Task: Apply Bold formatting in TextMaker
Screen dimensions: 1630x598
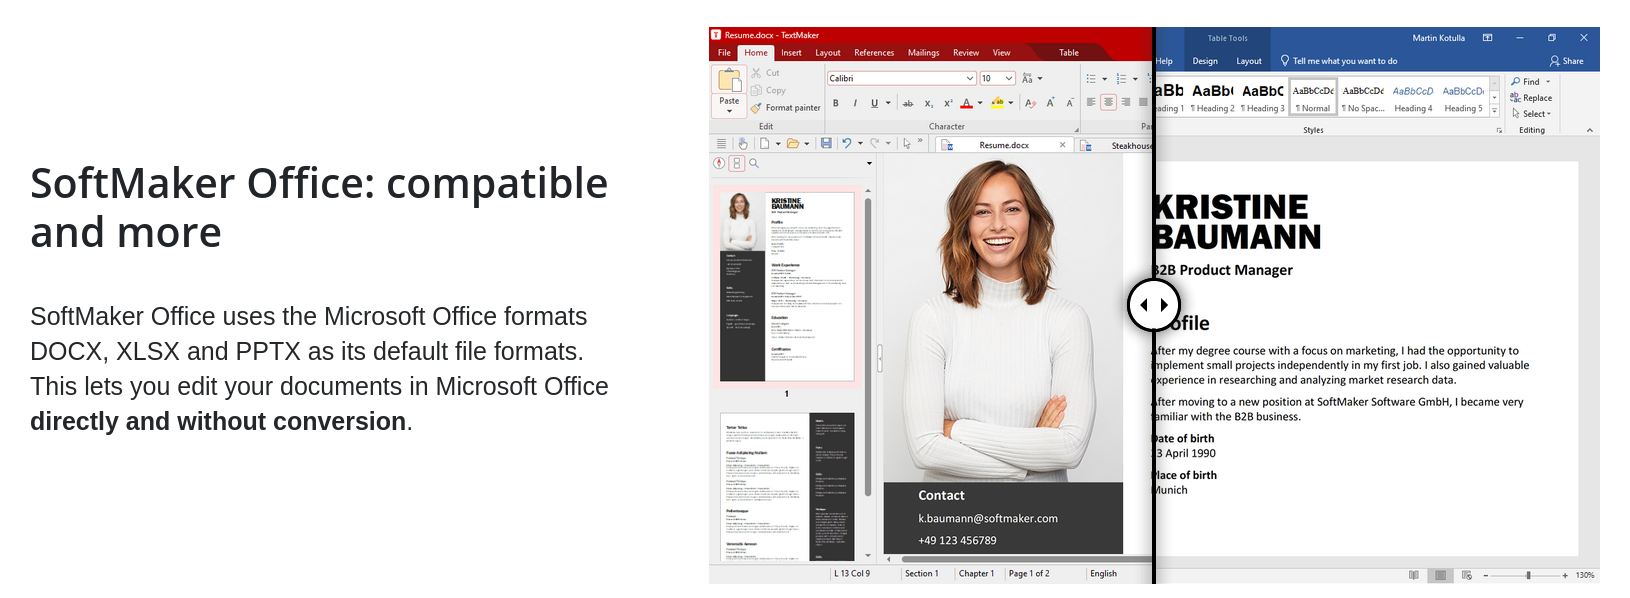Action: 836,103
